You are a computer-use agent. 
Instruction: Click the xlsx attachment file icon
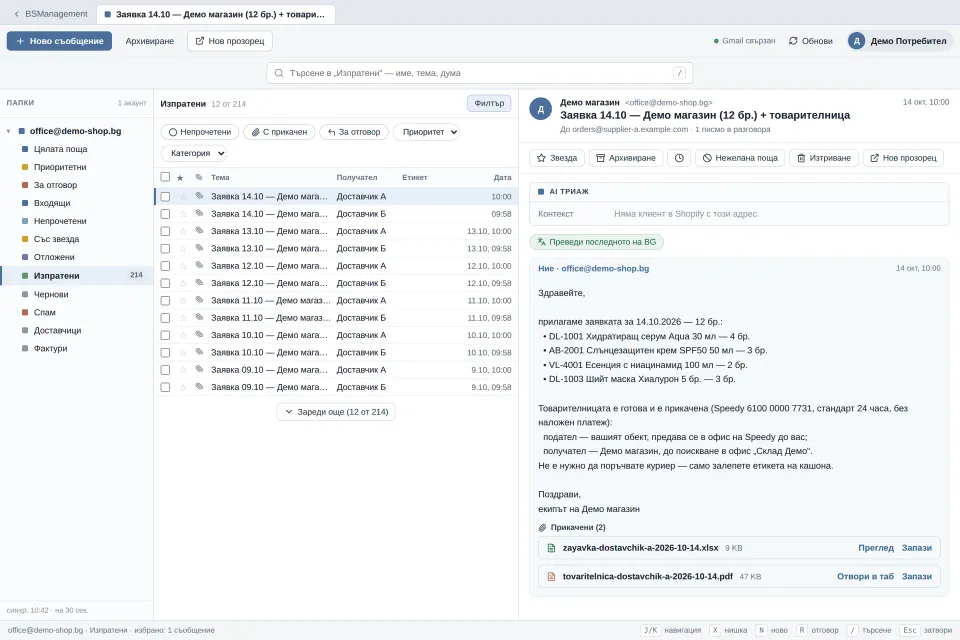click(x=551, y=548)
